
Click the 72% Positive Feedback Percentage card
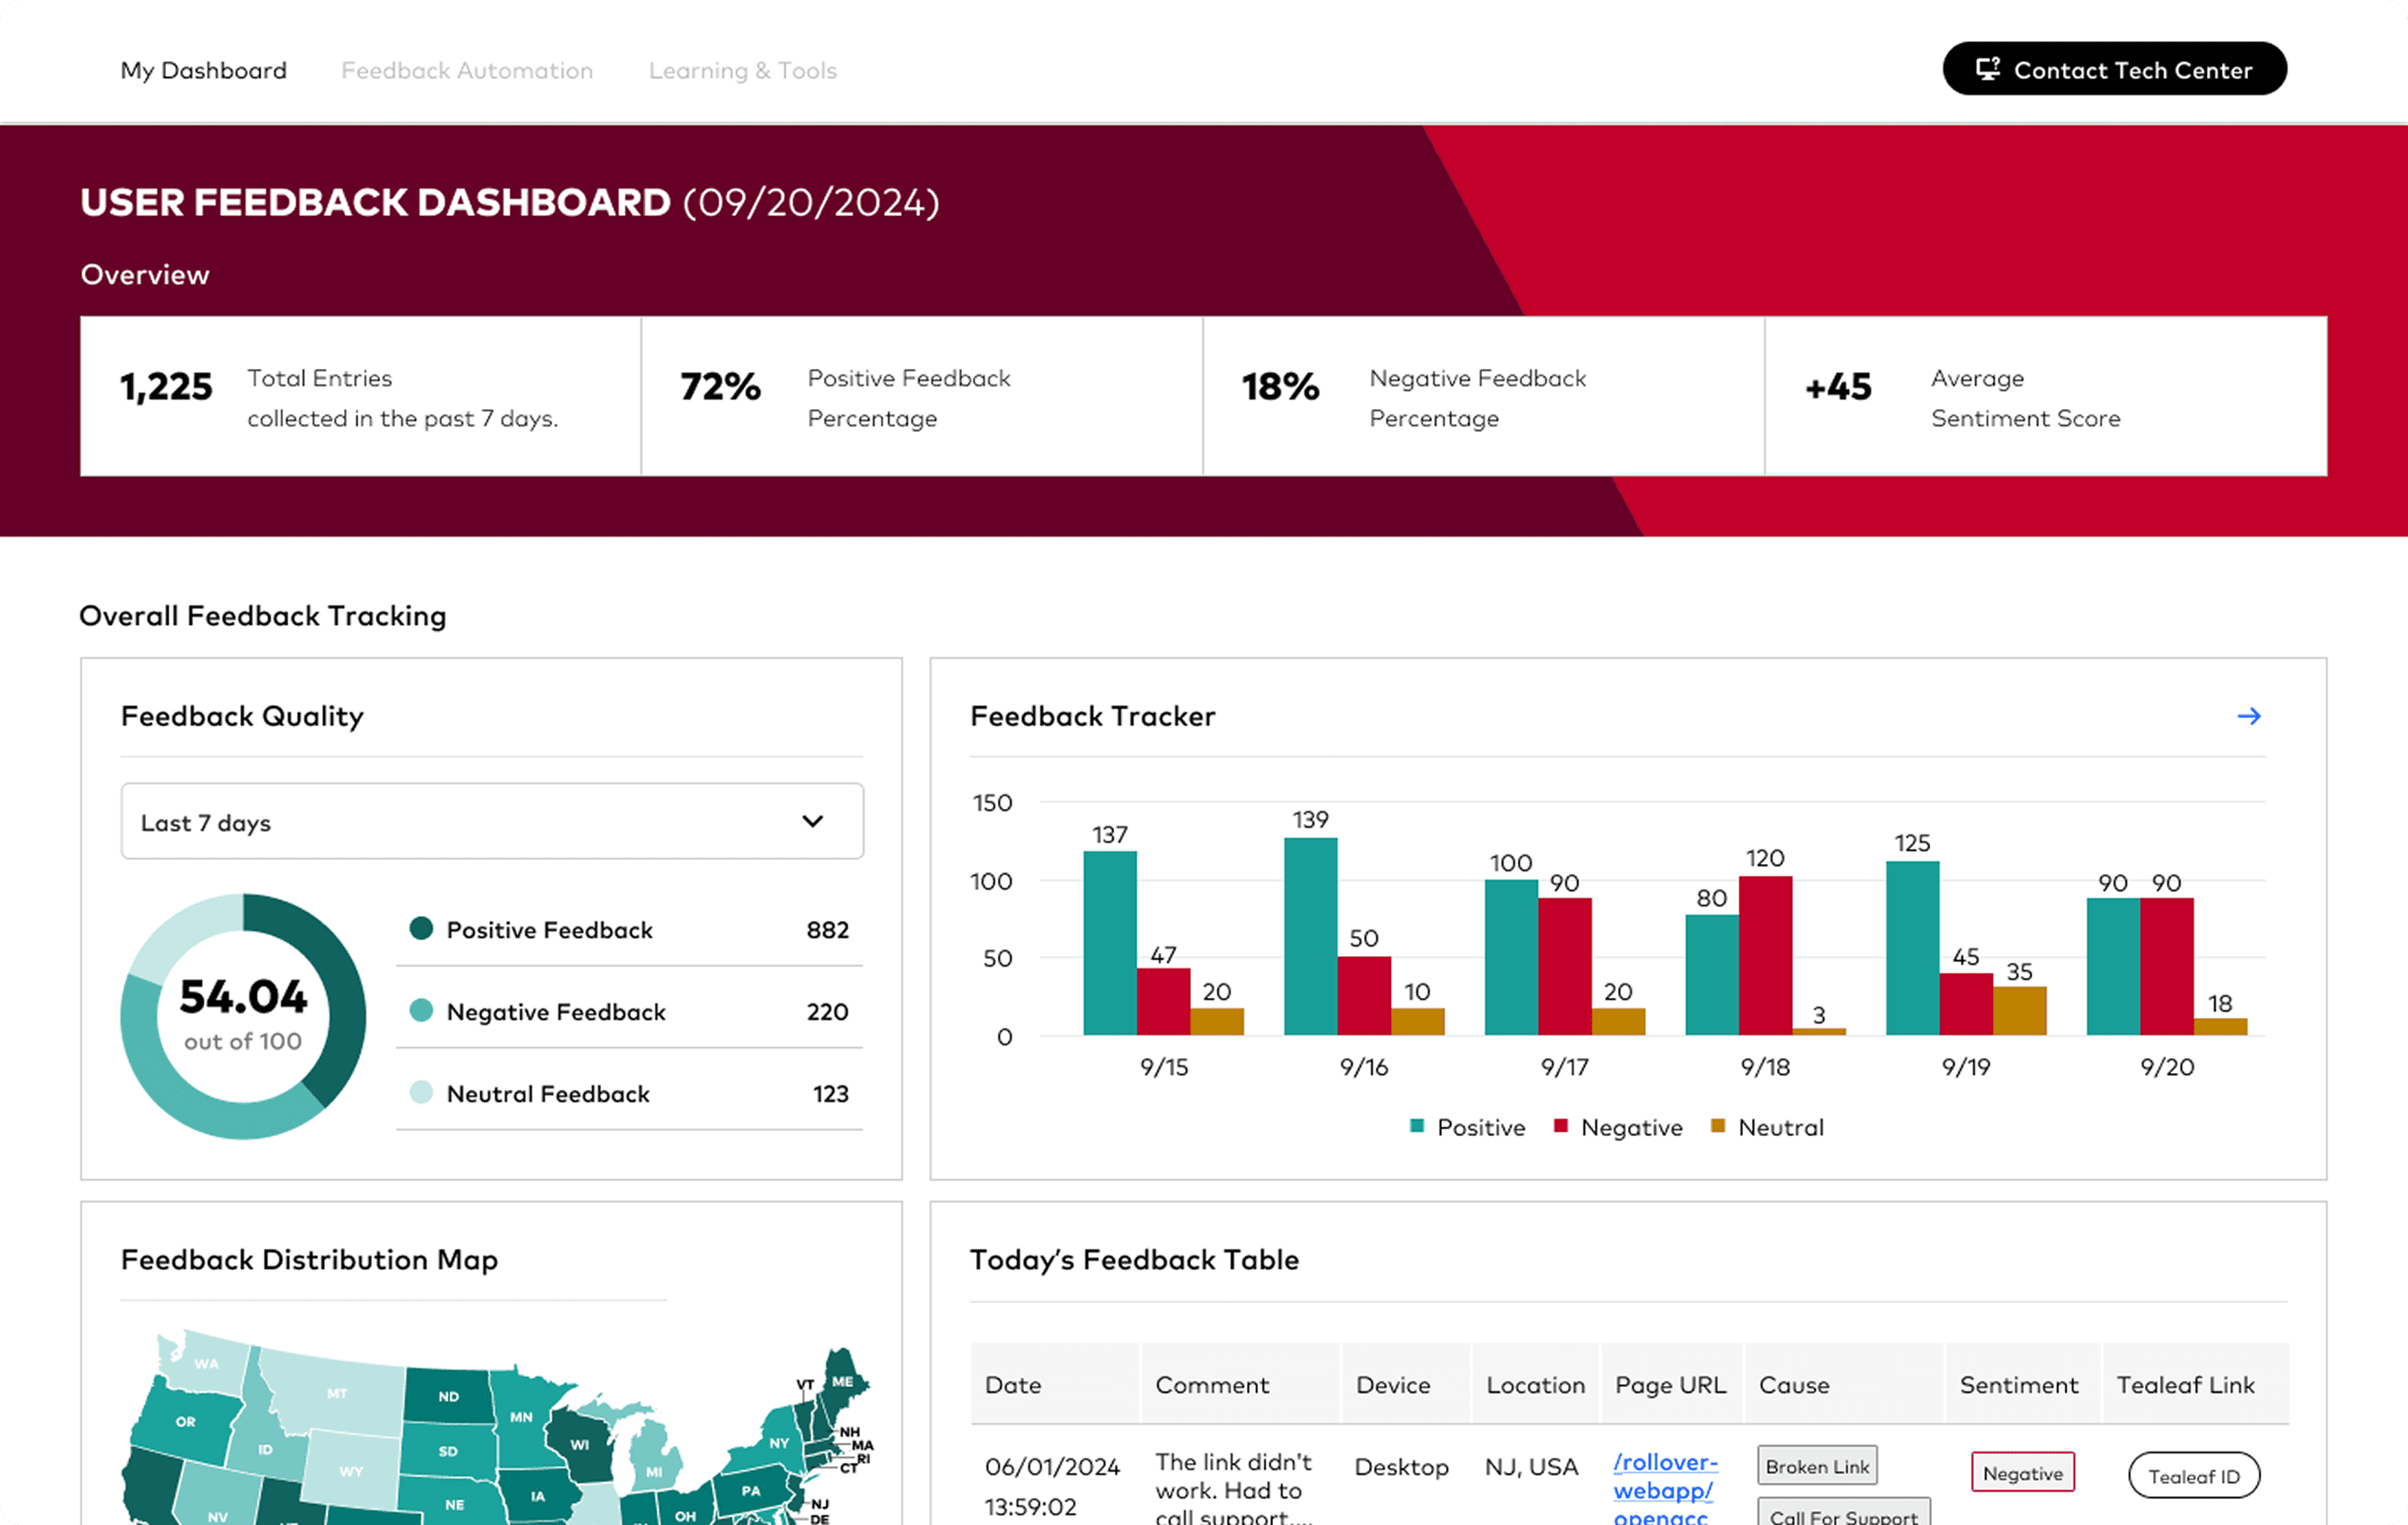(x=922, y=396)
